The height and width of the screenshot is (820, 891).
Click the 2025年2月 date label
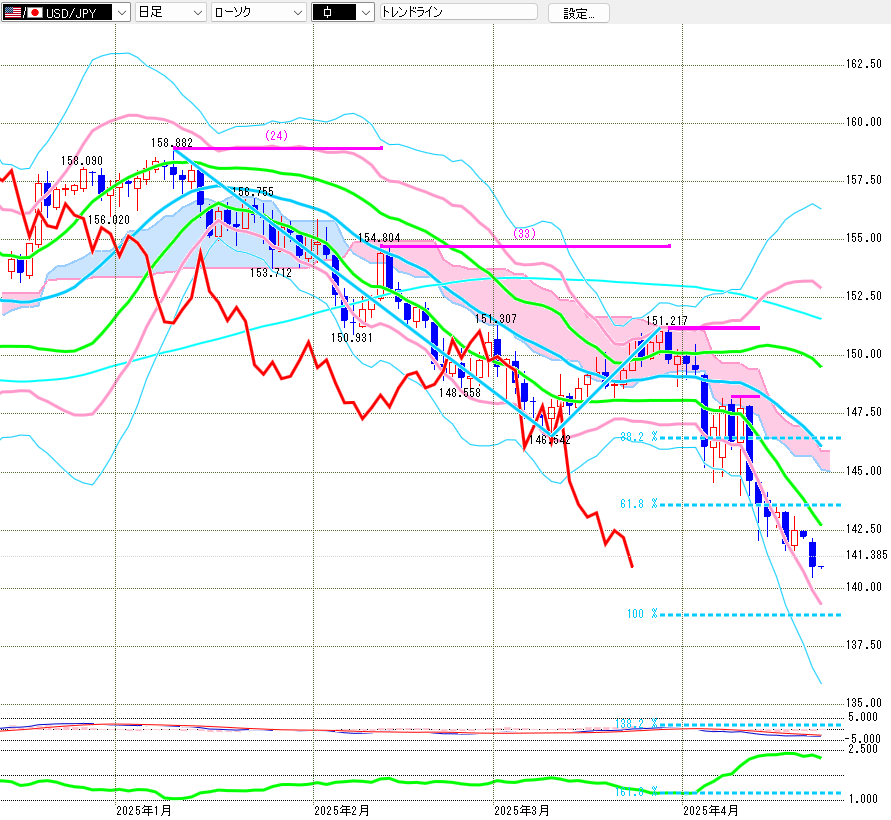point(342,811)
